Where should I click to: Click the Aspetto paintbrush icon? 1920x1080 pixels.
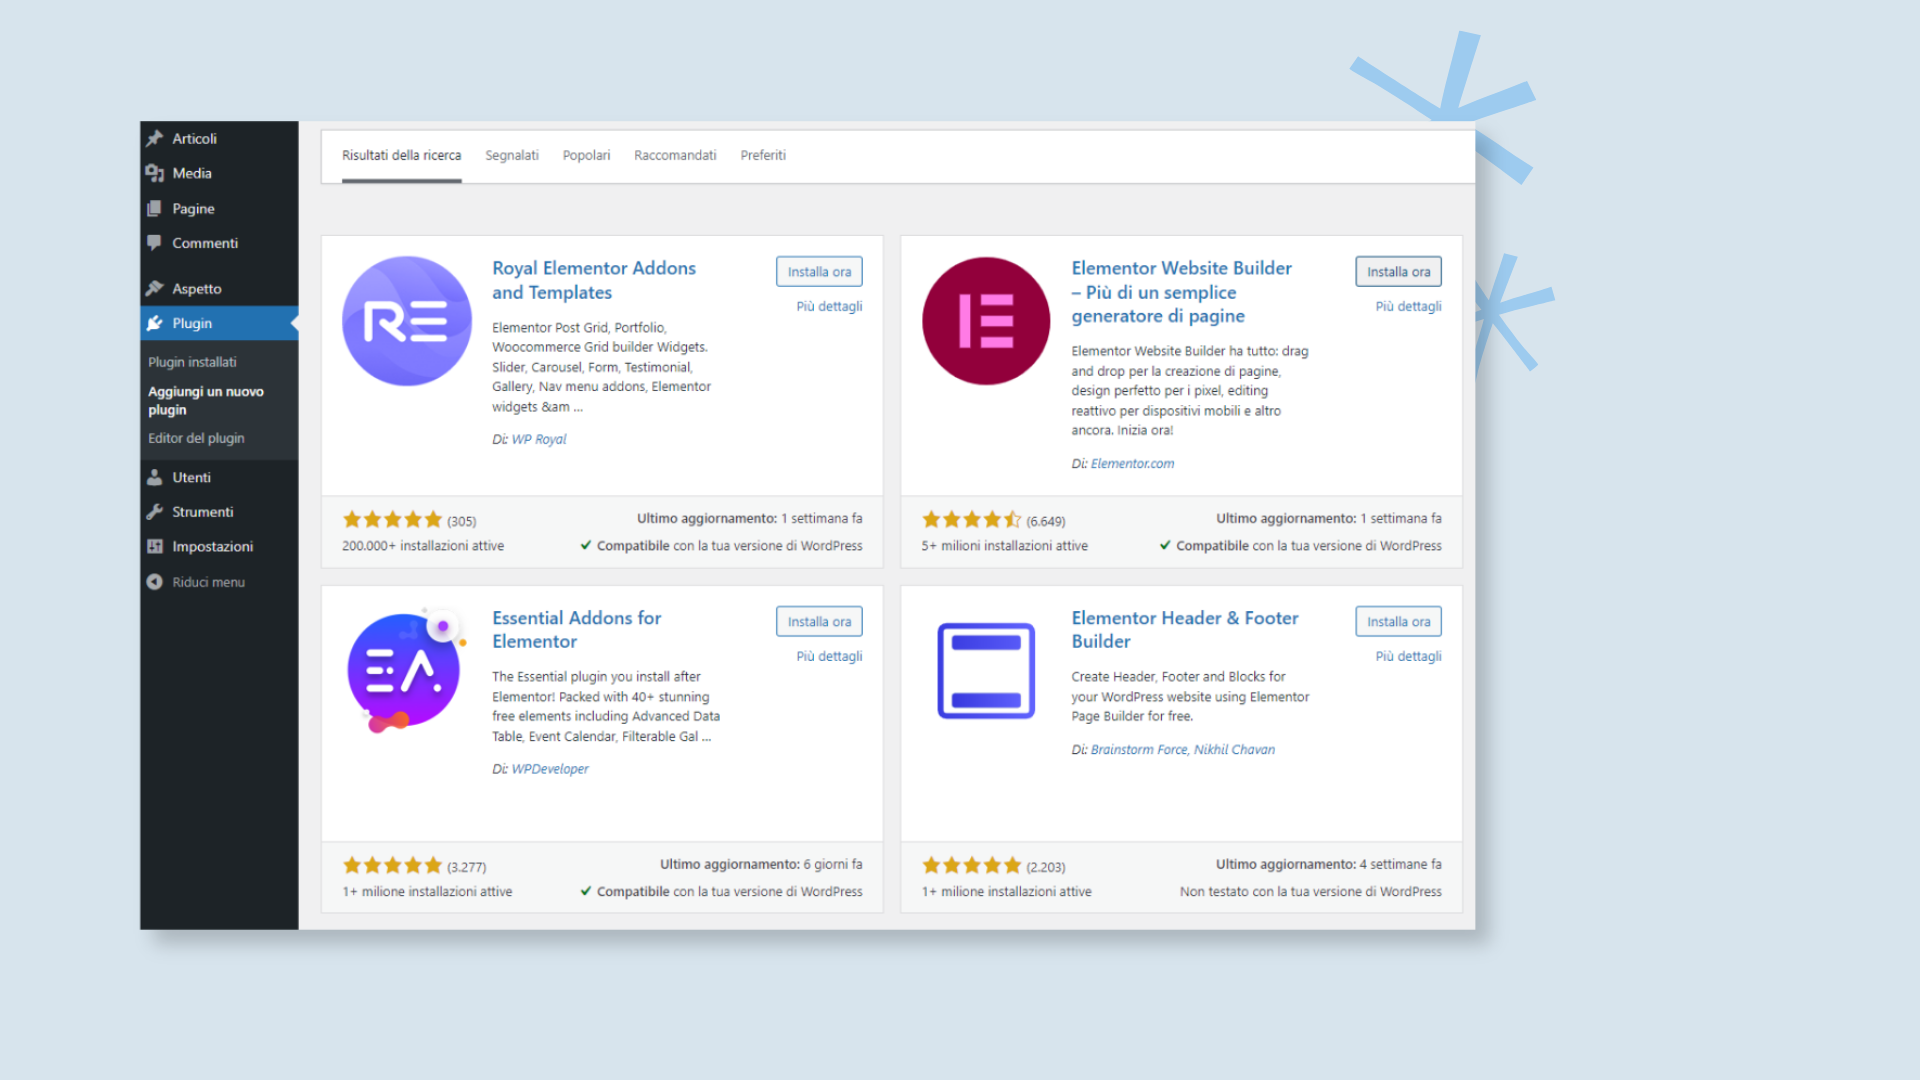[x=155, y=289]
